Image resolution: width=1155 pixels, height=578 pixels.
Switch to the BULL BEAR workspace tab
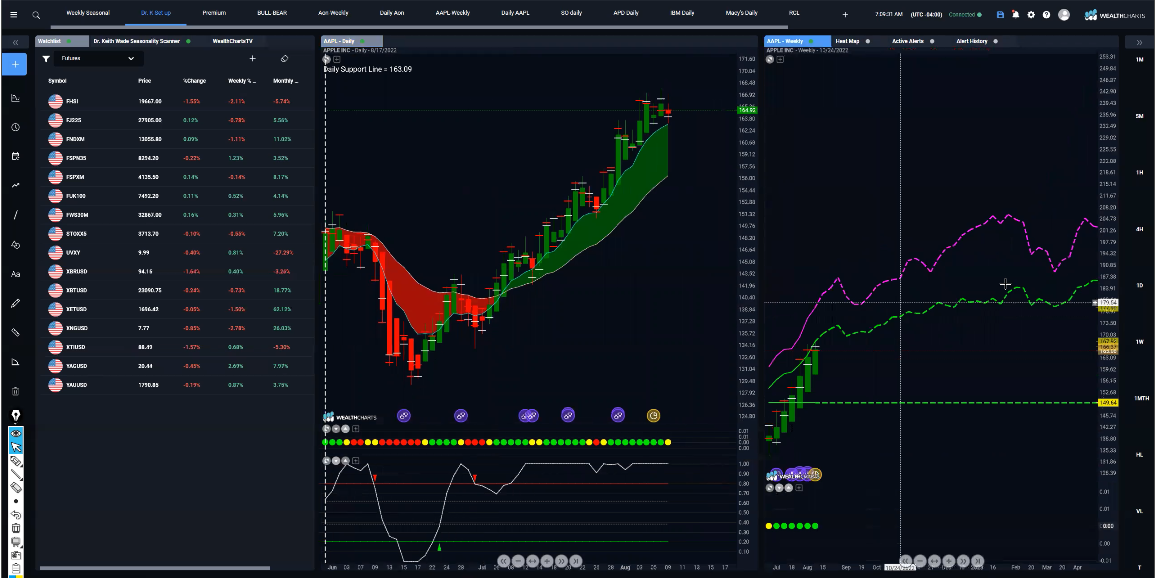point(272,13)
